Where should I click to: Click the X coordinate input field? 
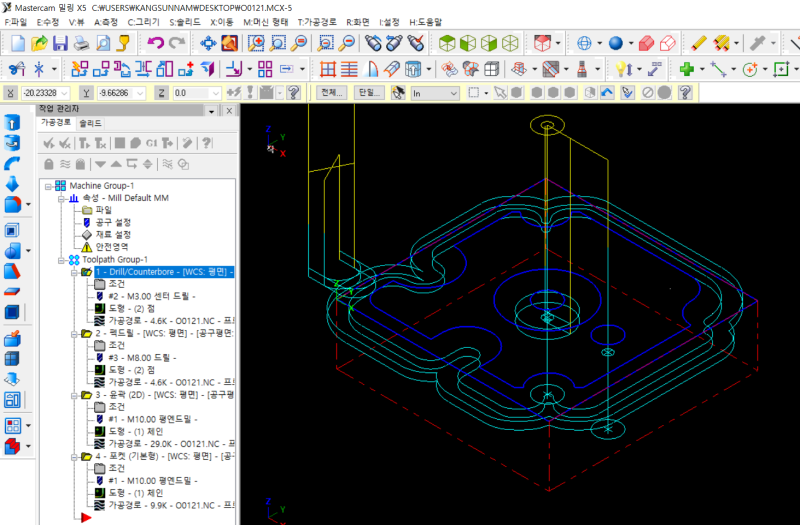pos(40,92)
